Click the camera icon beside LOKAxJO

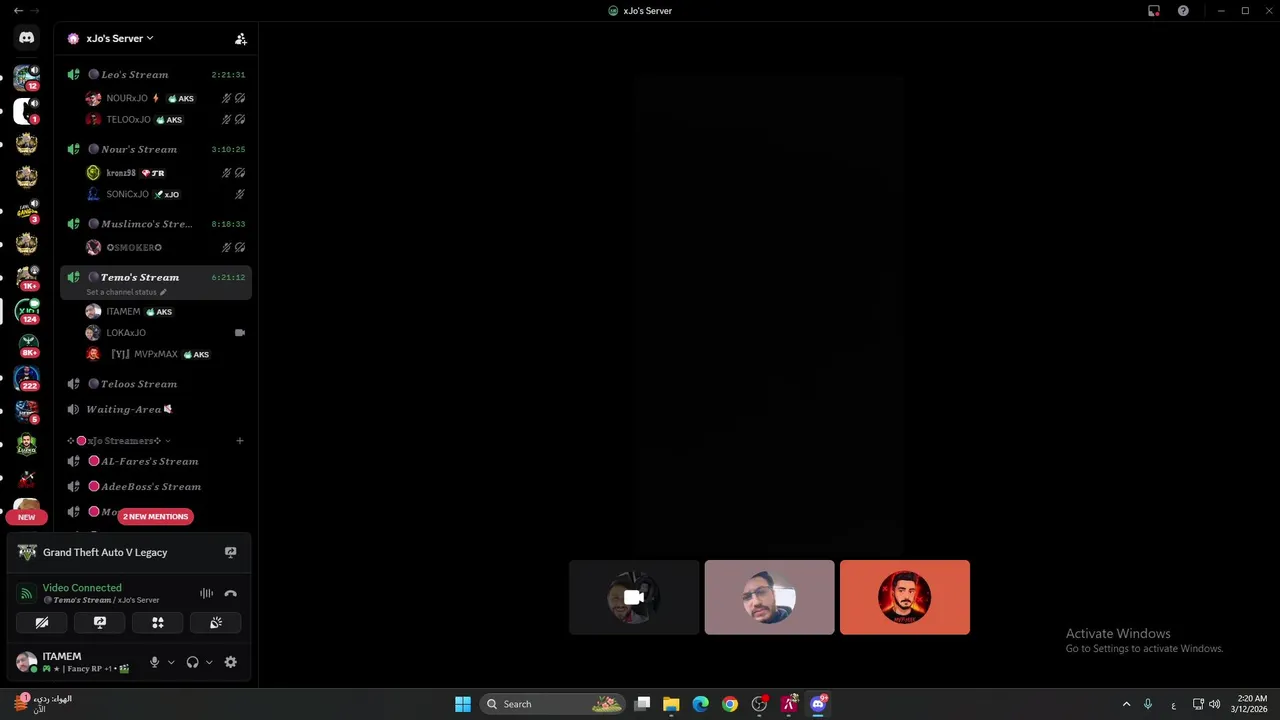tap(240, 332)
